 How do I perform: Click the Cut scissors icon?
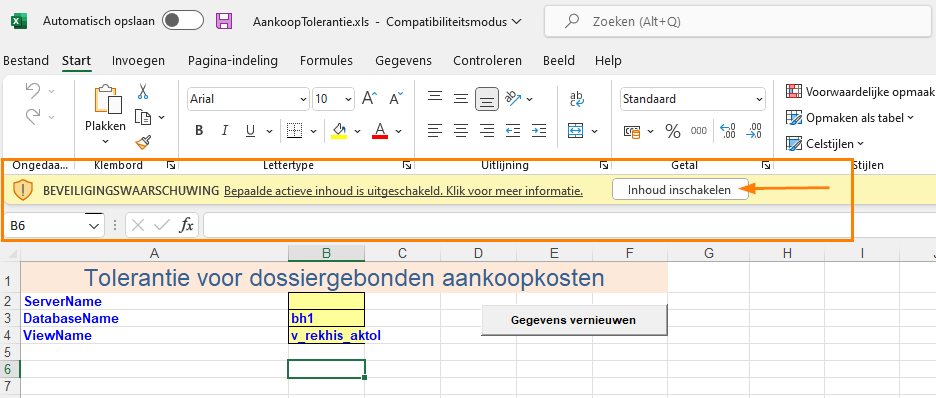(x=143, y=91)
